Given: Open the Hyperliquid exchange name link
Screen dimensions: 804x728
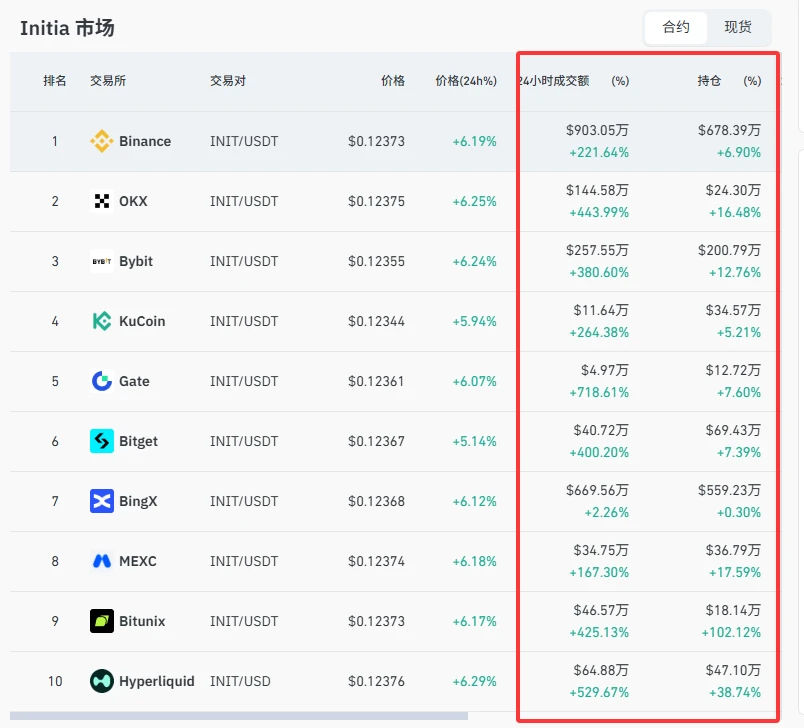Looking at the screenshot, I should [157, 681].
